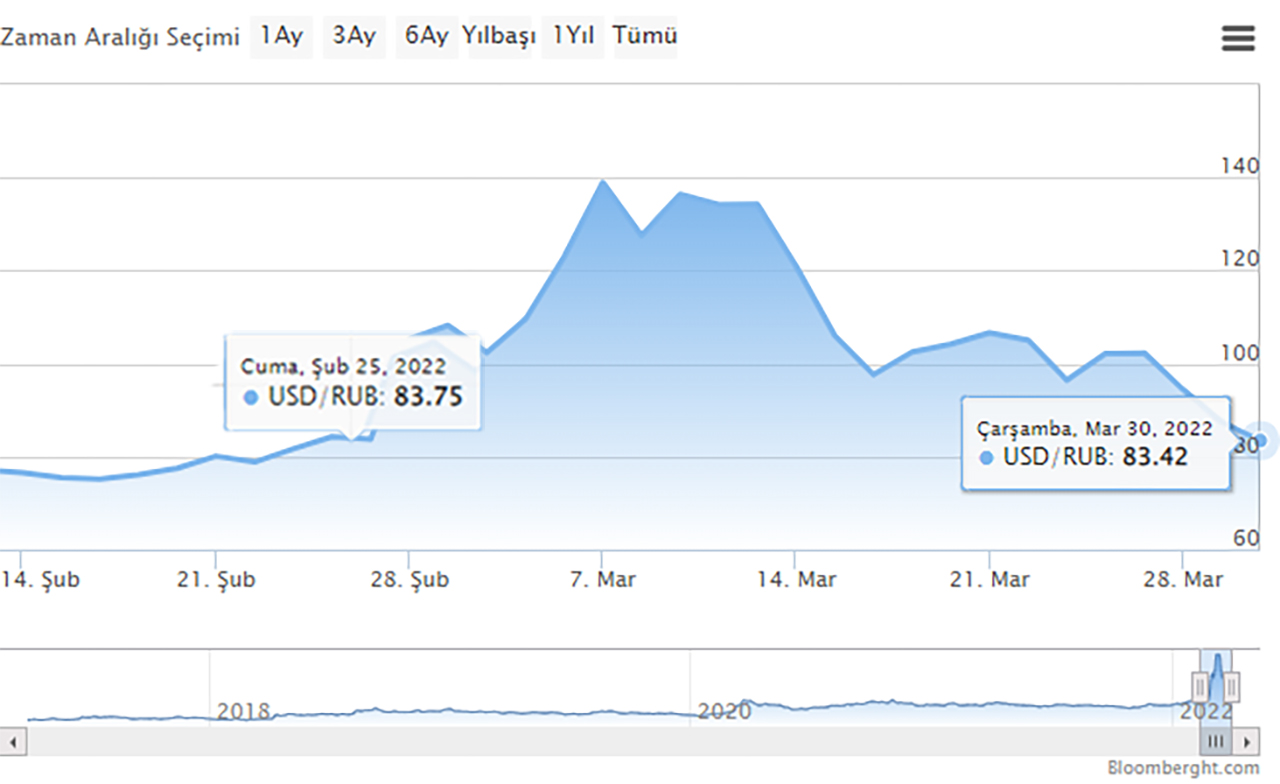
Task: Click the empty scrollbar track in the middle
Action: 600,742
